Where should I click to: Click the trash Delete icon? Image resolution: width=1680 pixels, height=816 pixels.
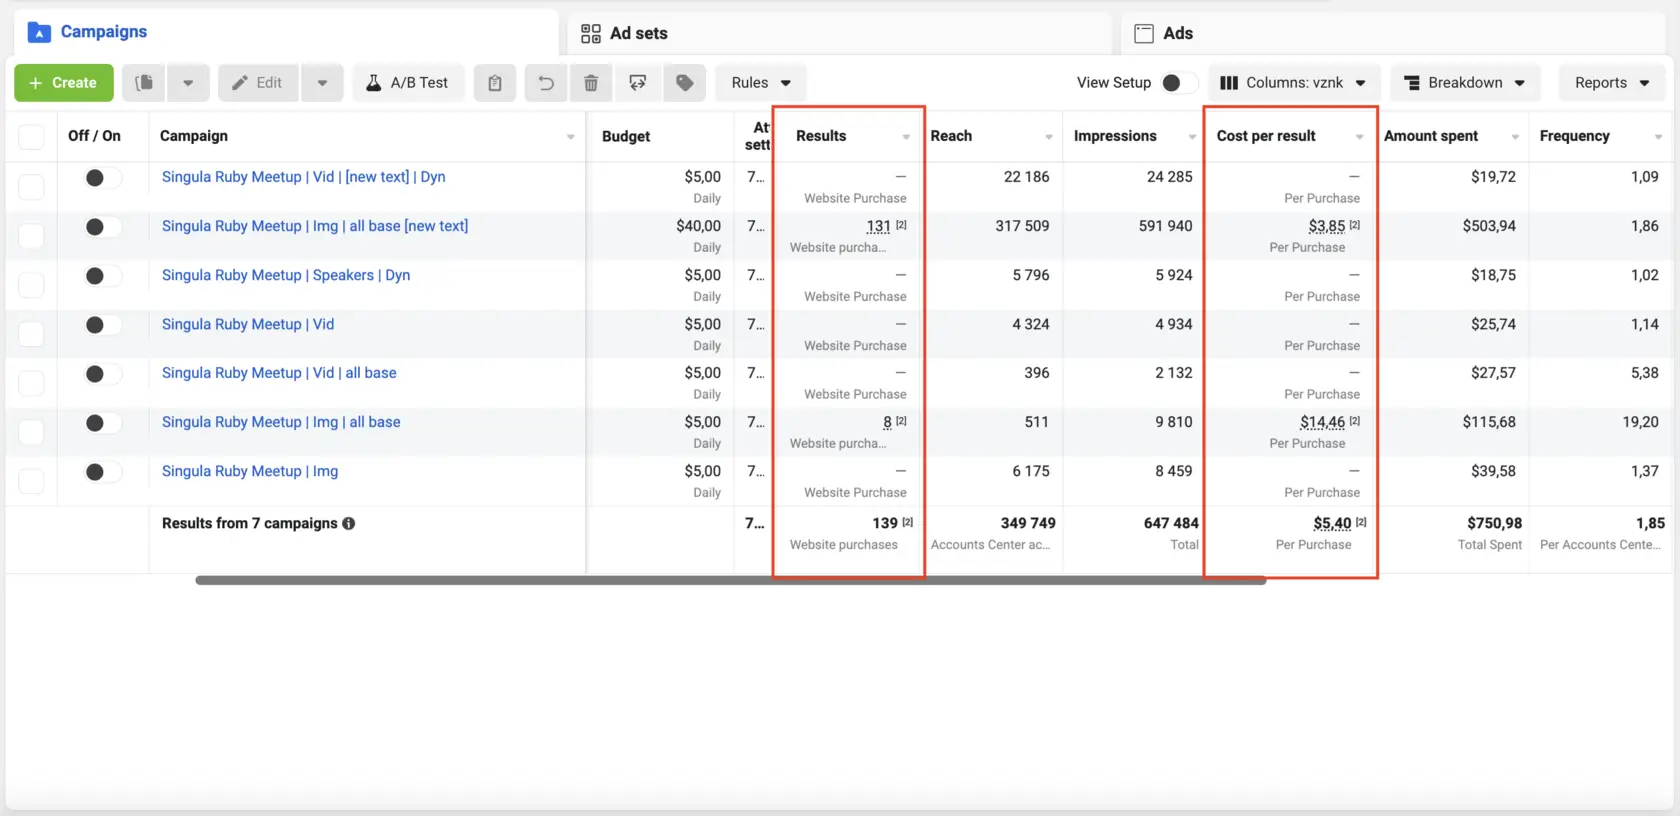coord(591,83)
